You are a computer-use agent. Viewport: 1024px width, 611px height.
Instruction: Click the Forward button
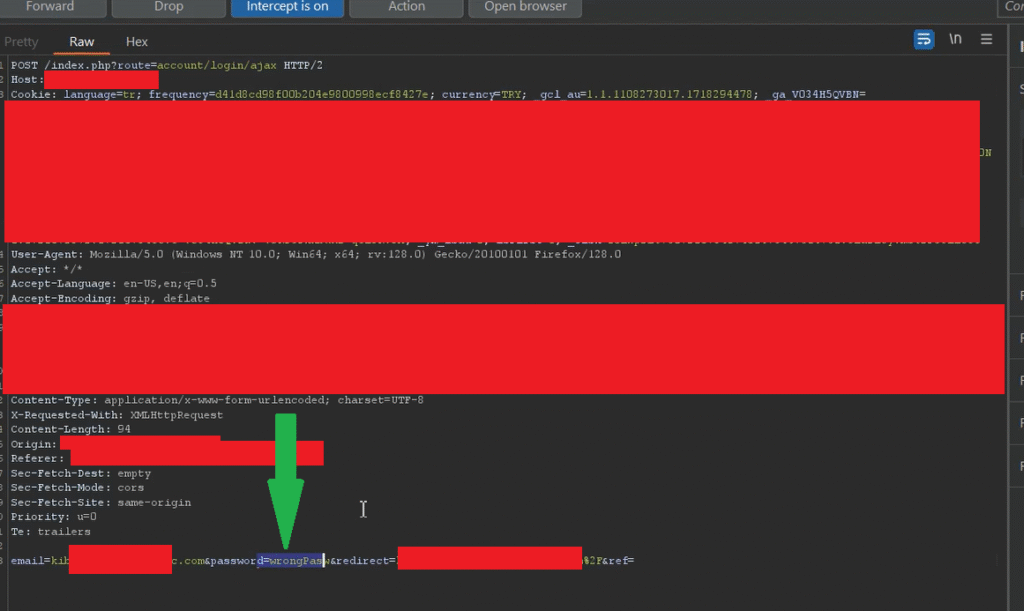50,7
